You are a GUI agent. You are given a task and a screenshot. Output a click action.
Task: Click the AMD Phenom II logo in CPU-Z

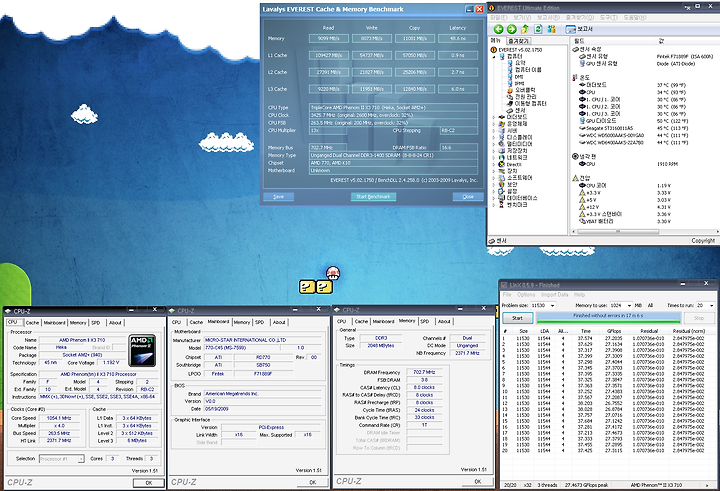(142, 350)
